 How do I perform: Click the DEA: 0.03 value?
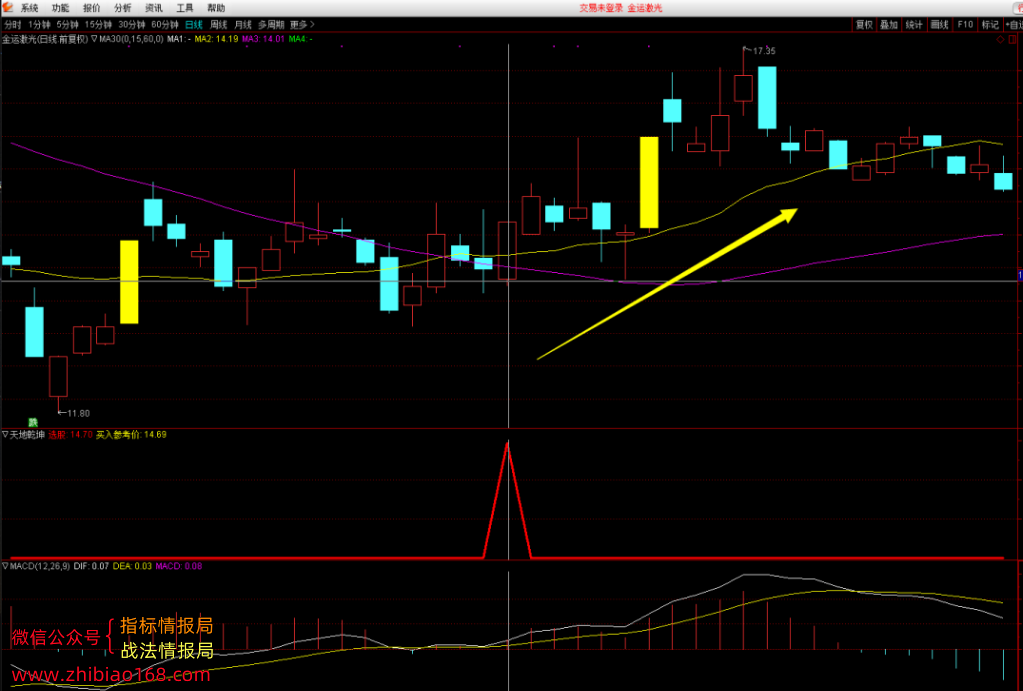pyautogui.click(x=132, y=566)
